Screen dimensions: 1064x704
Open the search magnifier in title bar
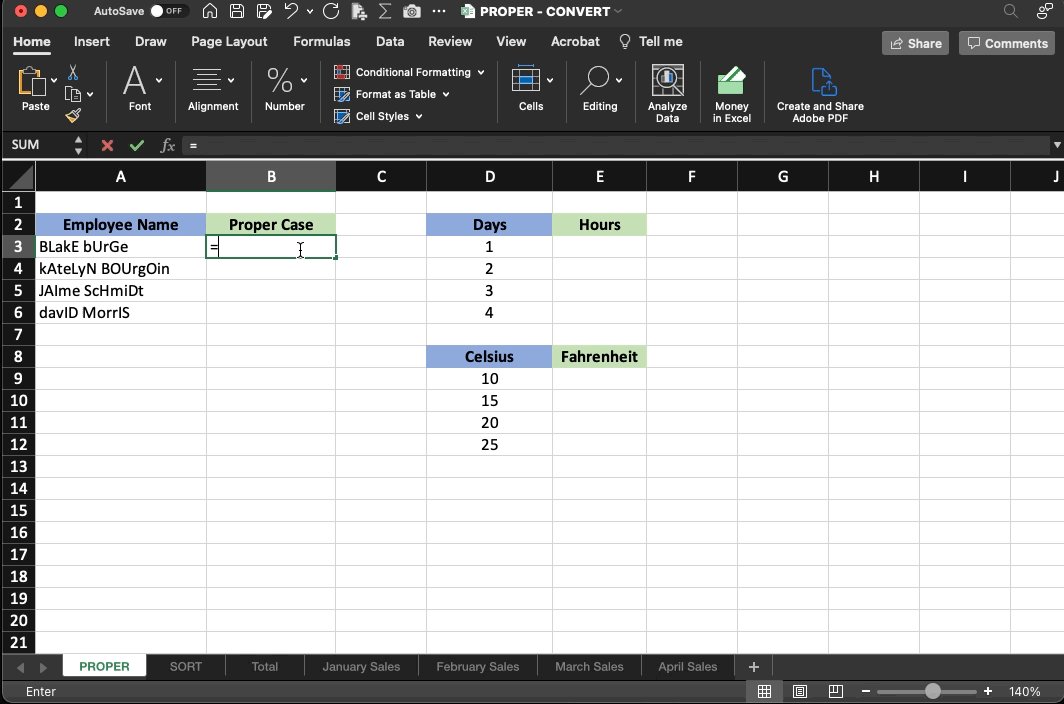[1010, 11]
